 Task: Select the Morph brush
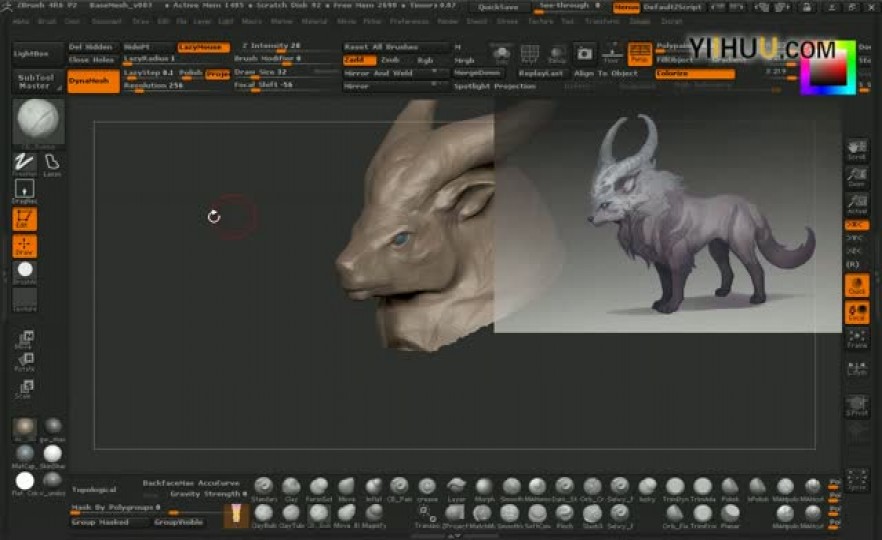tap(484, 488)
